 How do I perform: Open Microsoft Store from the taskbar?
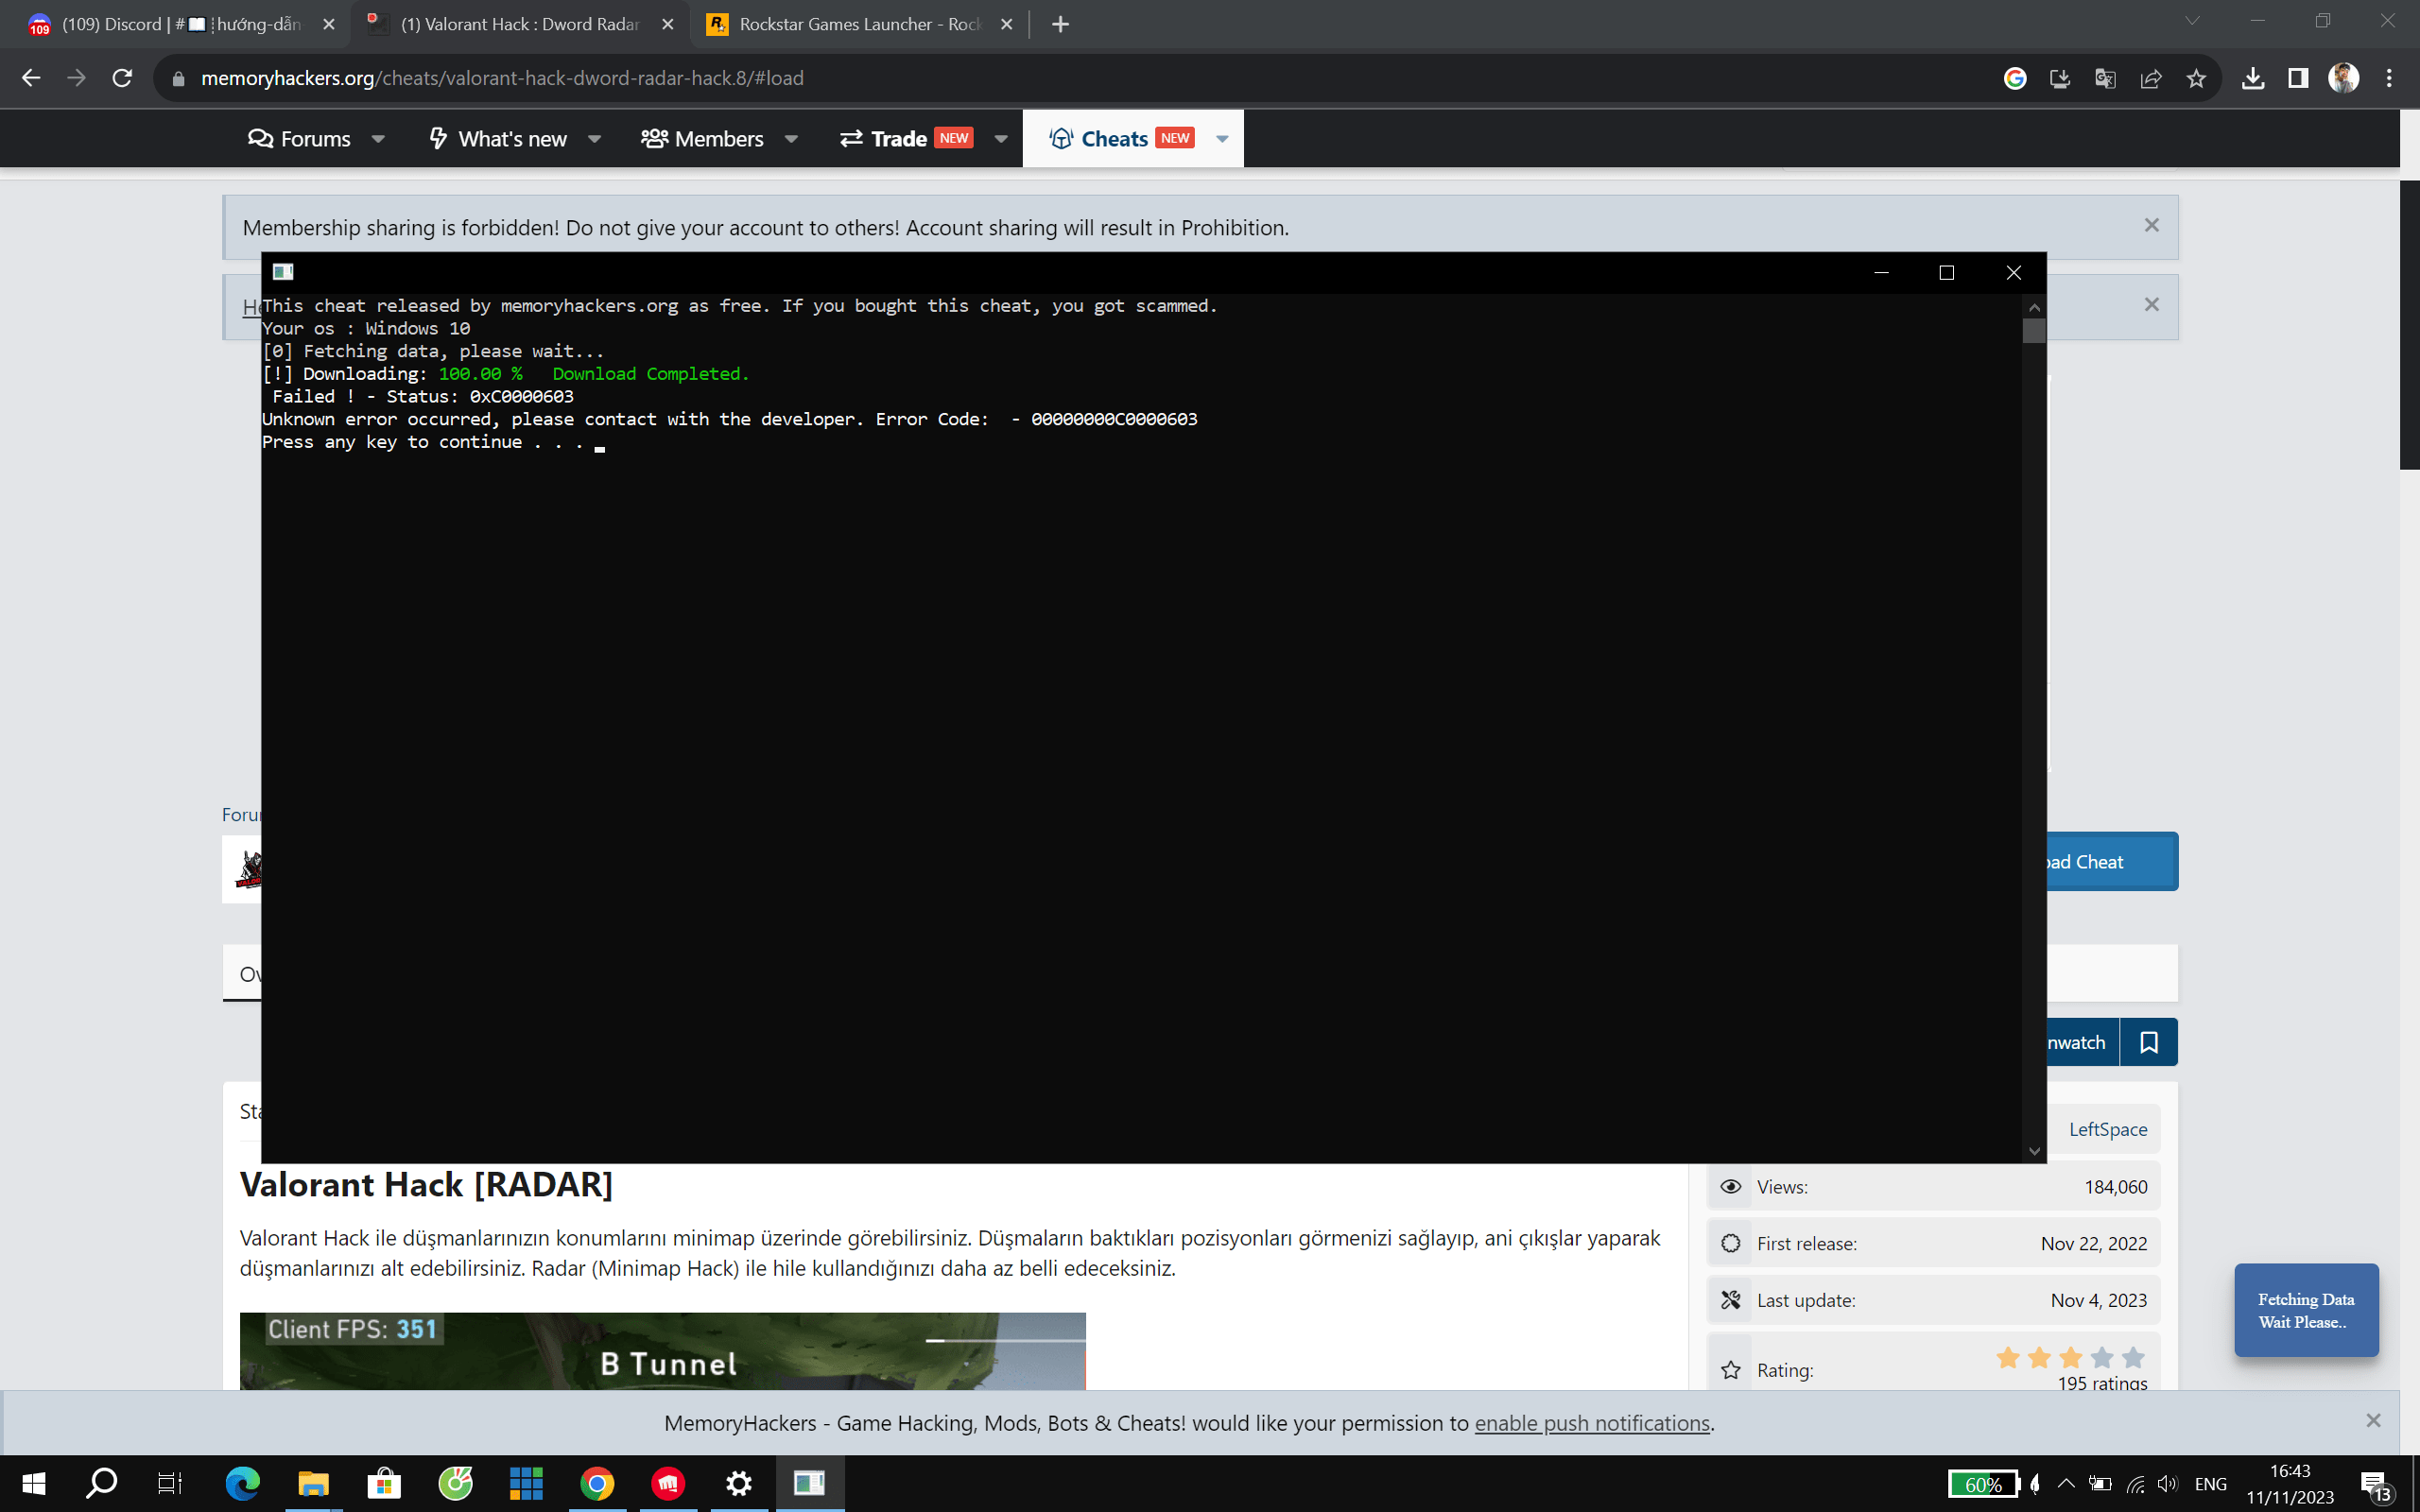click(x=384, y=1484)
